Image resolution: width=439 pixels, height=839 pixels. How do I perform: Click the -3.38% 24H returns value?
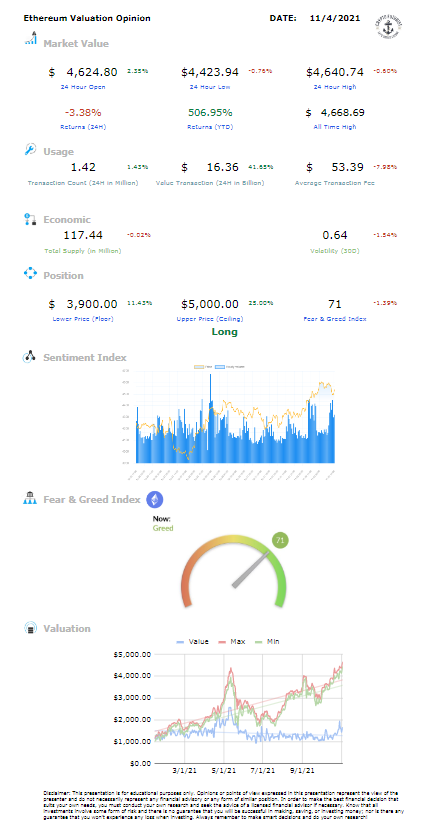click(x=83, y=112)
